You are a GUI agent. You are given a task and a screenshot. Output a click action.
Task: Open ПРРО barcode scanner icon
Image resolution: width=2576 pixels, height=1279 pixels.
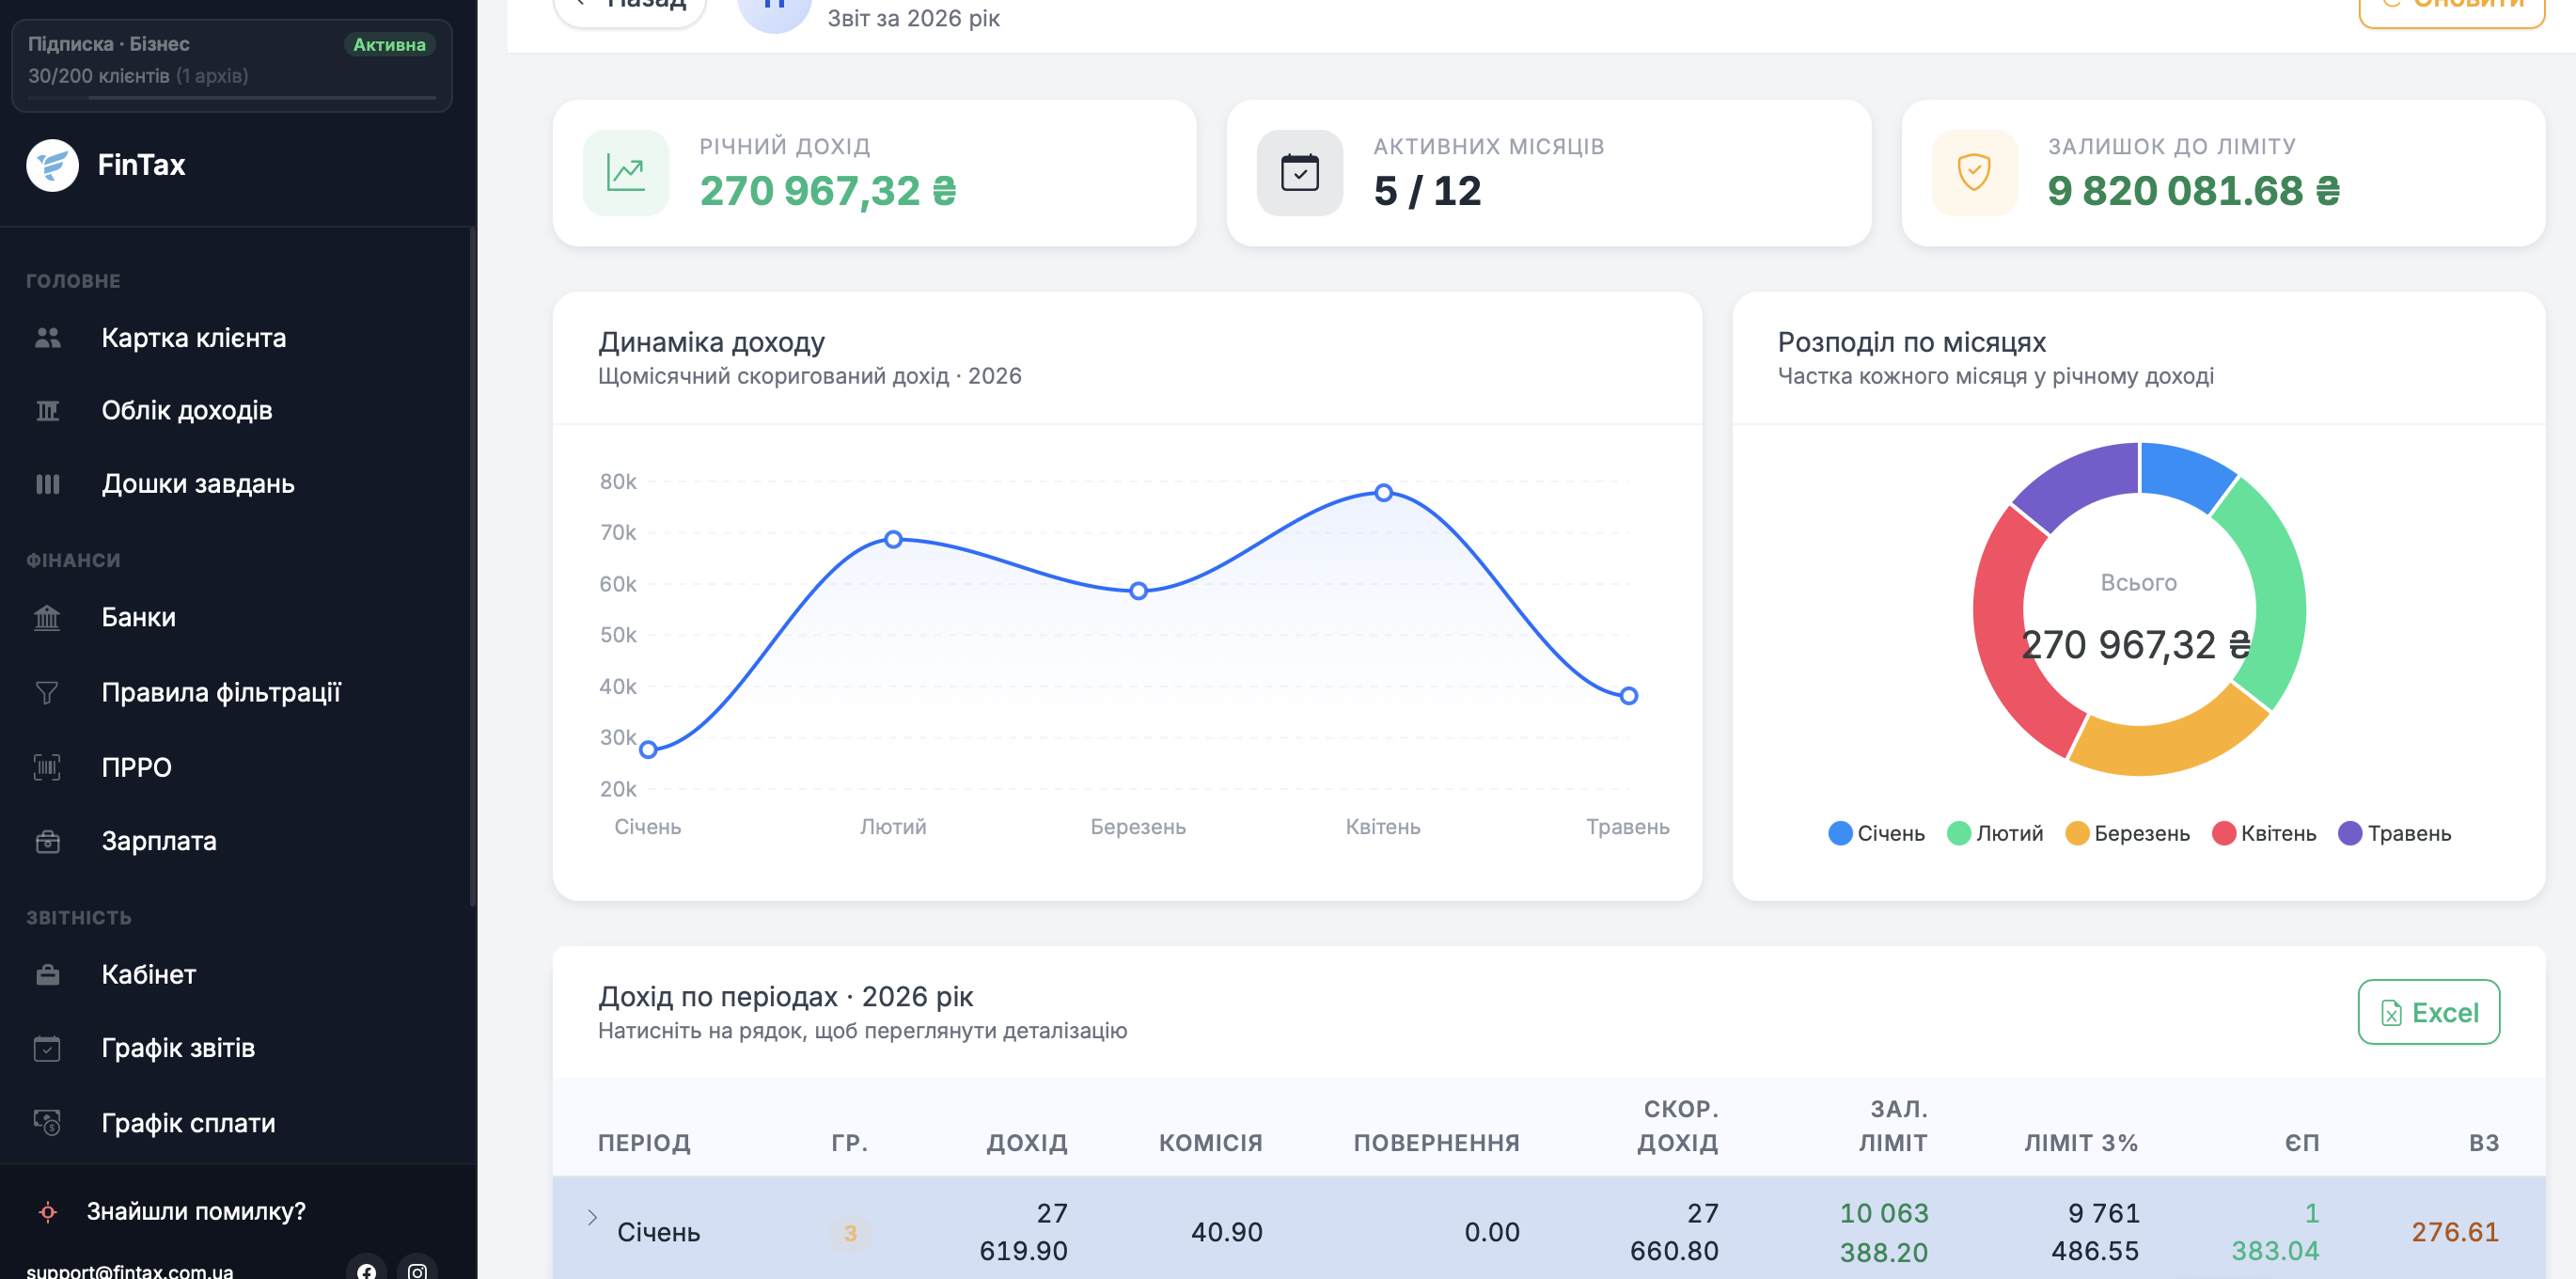pos(47,767)
